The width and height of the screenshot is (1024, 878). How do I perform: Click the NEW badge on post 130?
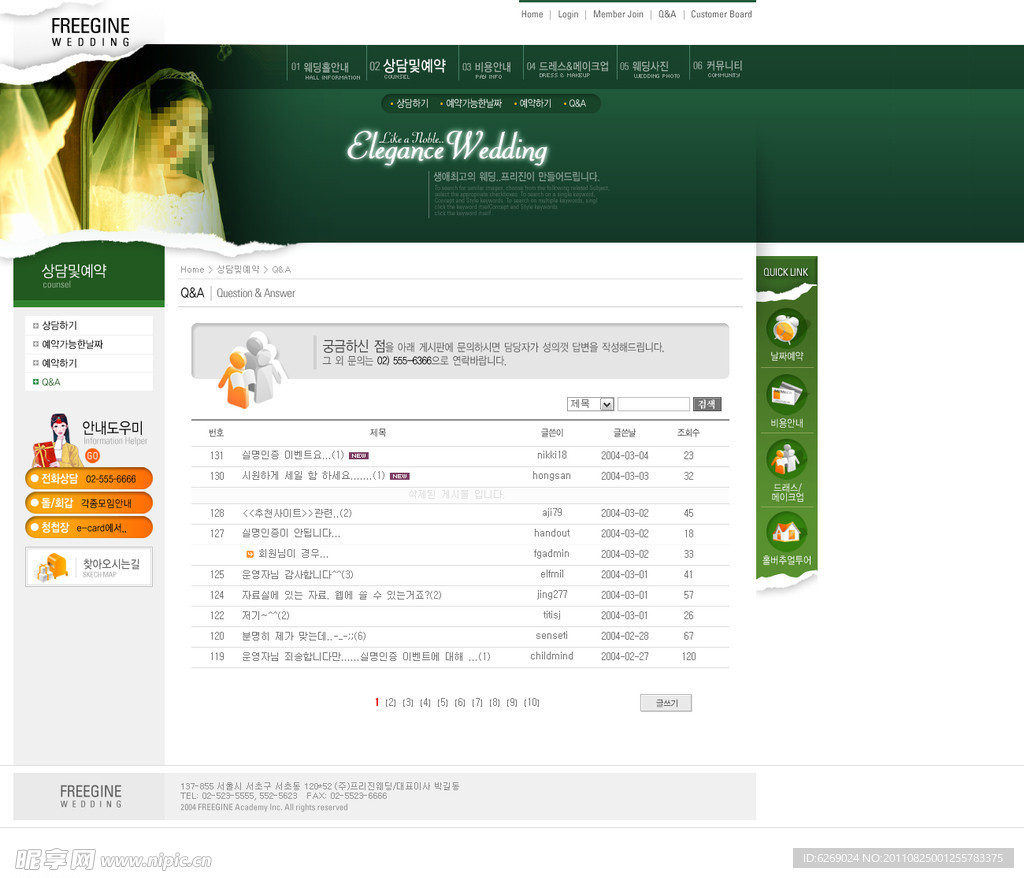click(400, 476)
